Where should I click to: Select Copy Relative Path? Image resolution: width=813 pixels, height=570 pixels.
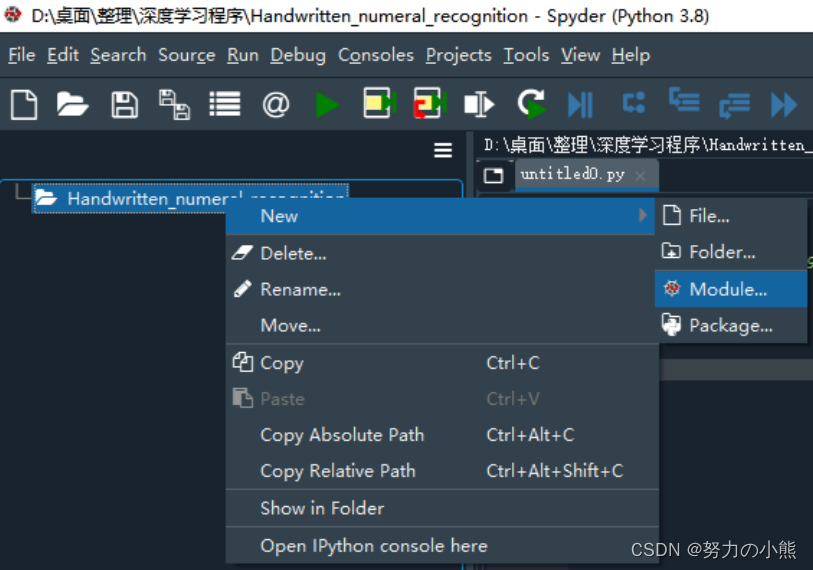442,471
